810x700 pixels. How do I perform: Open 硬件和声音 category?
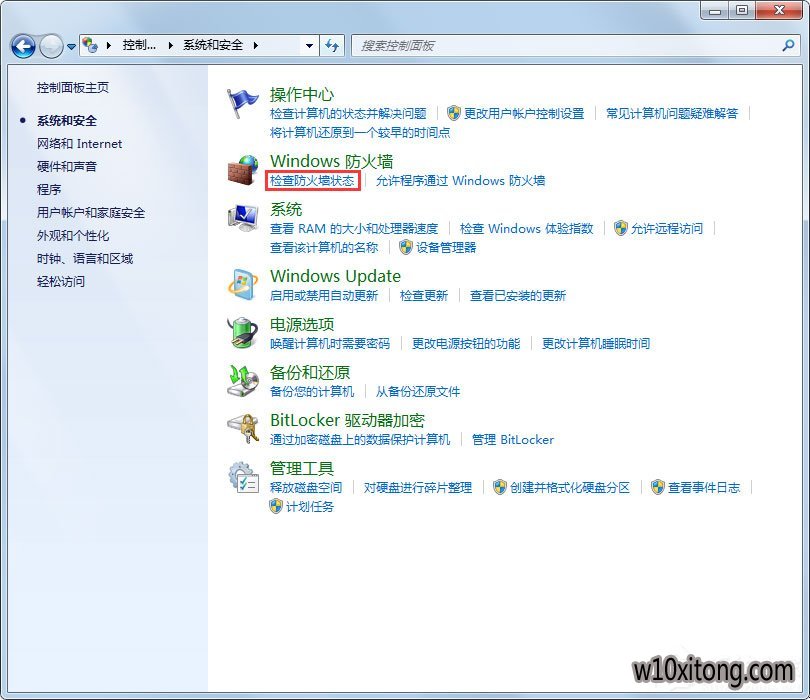point(67,166)
